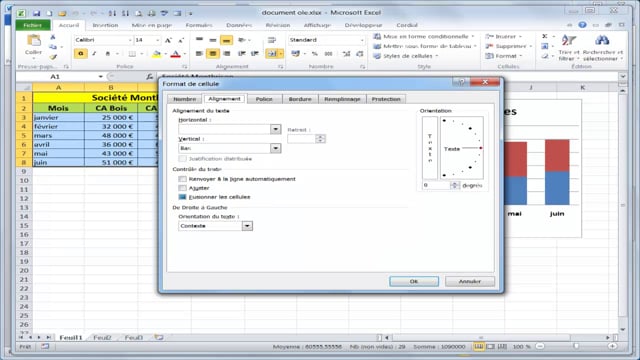Viewport: 640px width, 360px height.
Task: Click the janvier cell in column A
Action: click(x=58, y=117)
